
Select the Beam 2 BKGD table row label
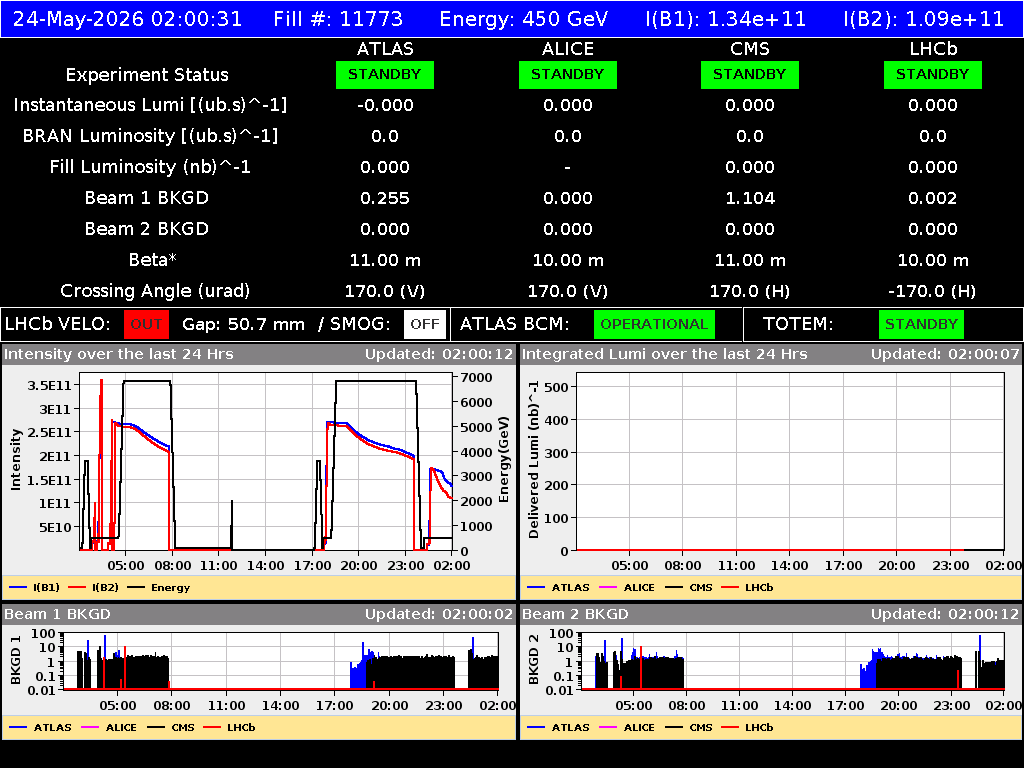click(147, 229)
